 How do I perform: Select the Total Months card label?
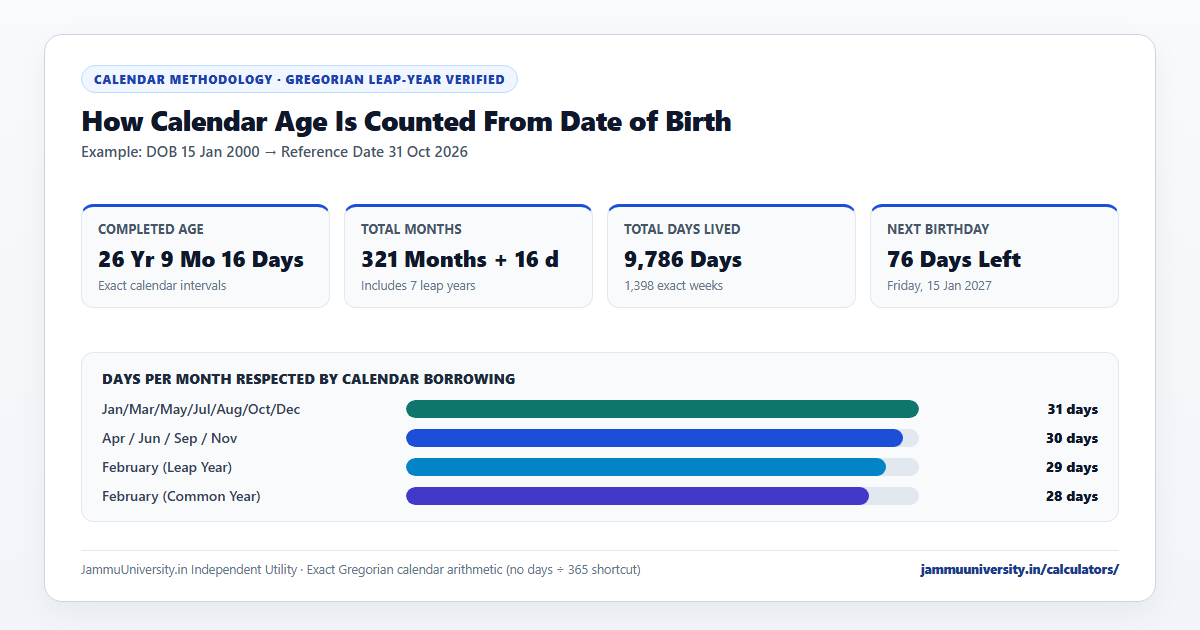click(411, 229)
